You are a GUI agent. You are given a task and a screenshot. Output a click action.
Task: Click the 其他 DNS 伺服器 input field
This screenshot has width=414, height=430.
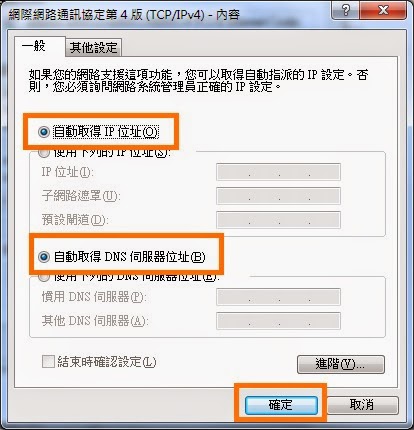(278, 321)
